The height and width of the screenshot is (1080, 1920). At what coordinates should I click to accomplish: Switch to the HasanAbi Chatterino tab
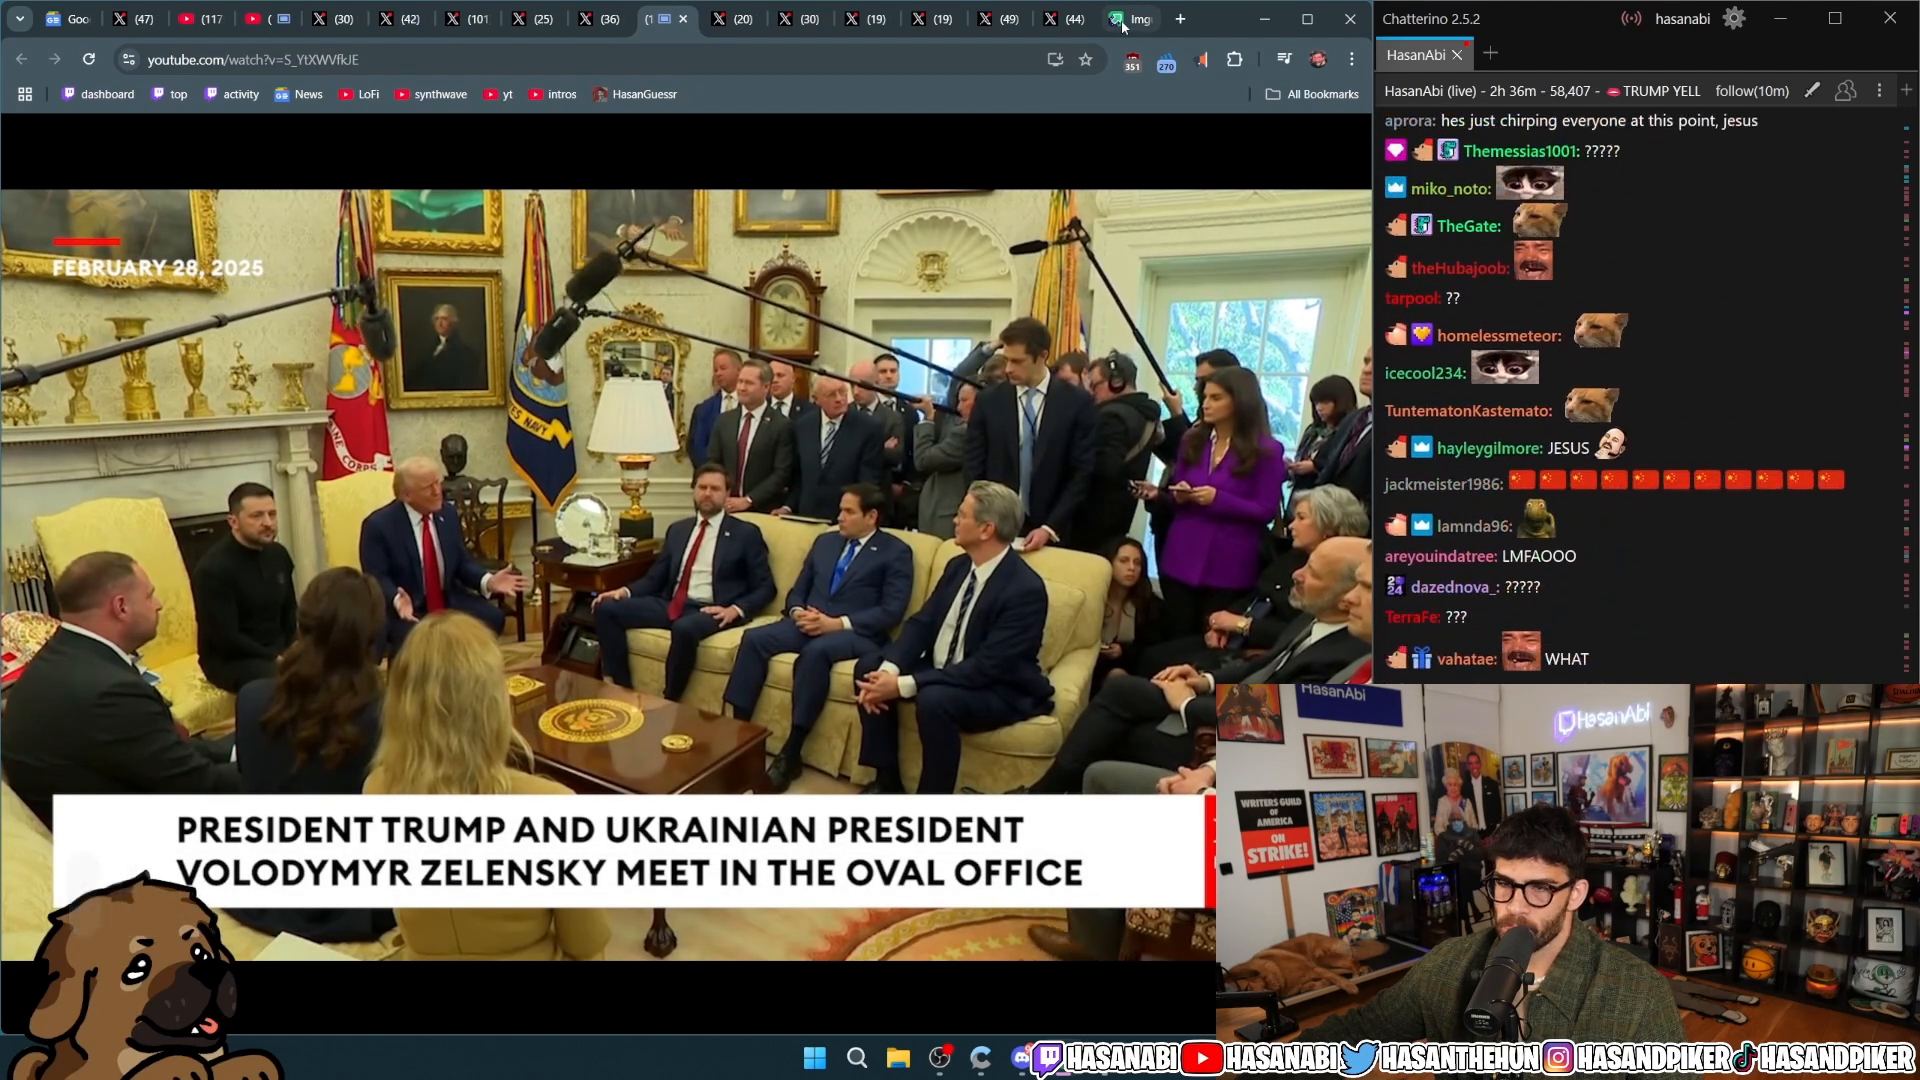click(1415, 55)
